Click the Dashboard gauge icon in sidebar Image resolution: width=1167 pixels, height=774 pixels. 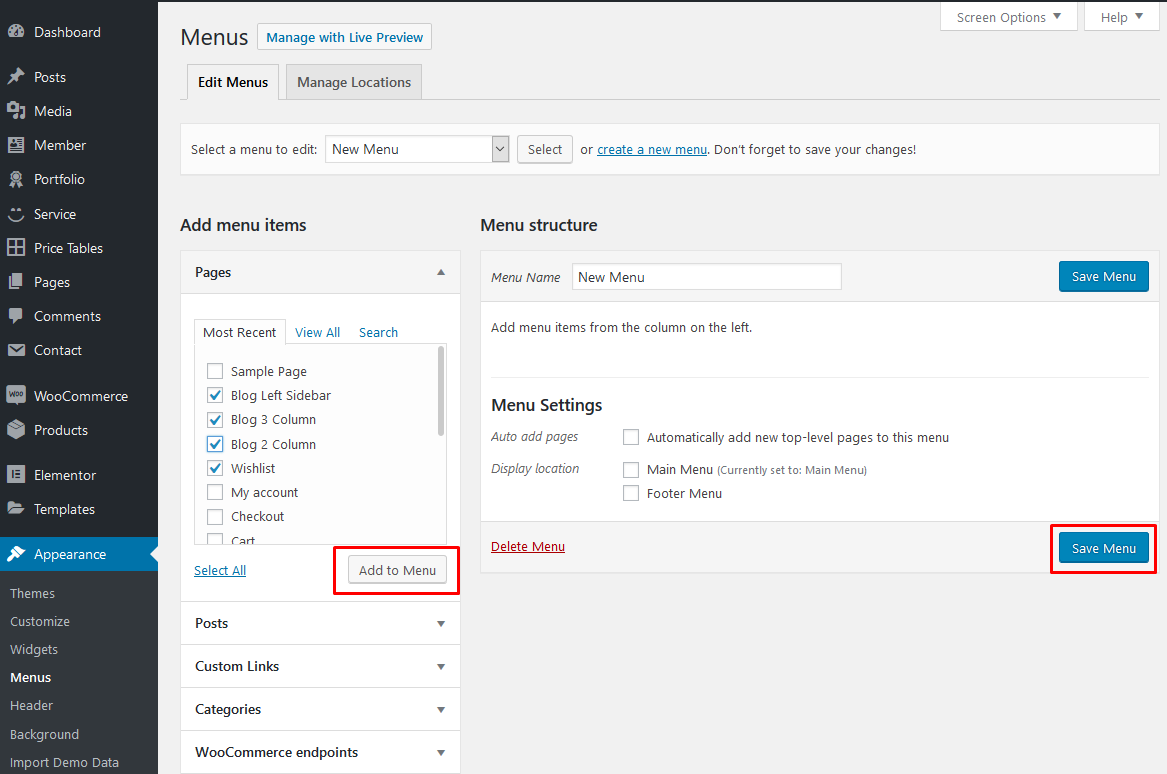pos(16,32)
